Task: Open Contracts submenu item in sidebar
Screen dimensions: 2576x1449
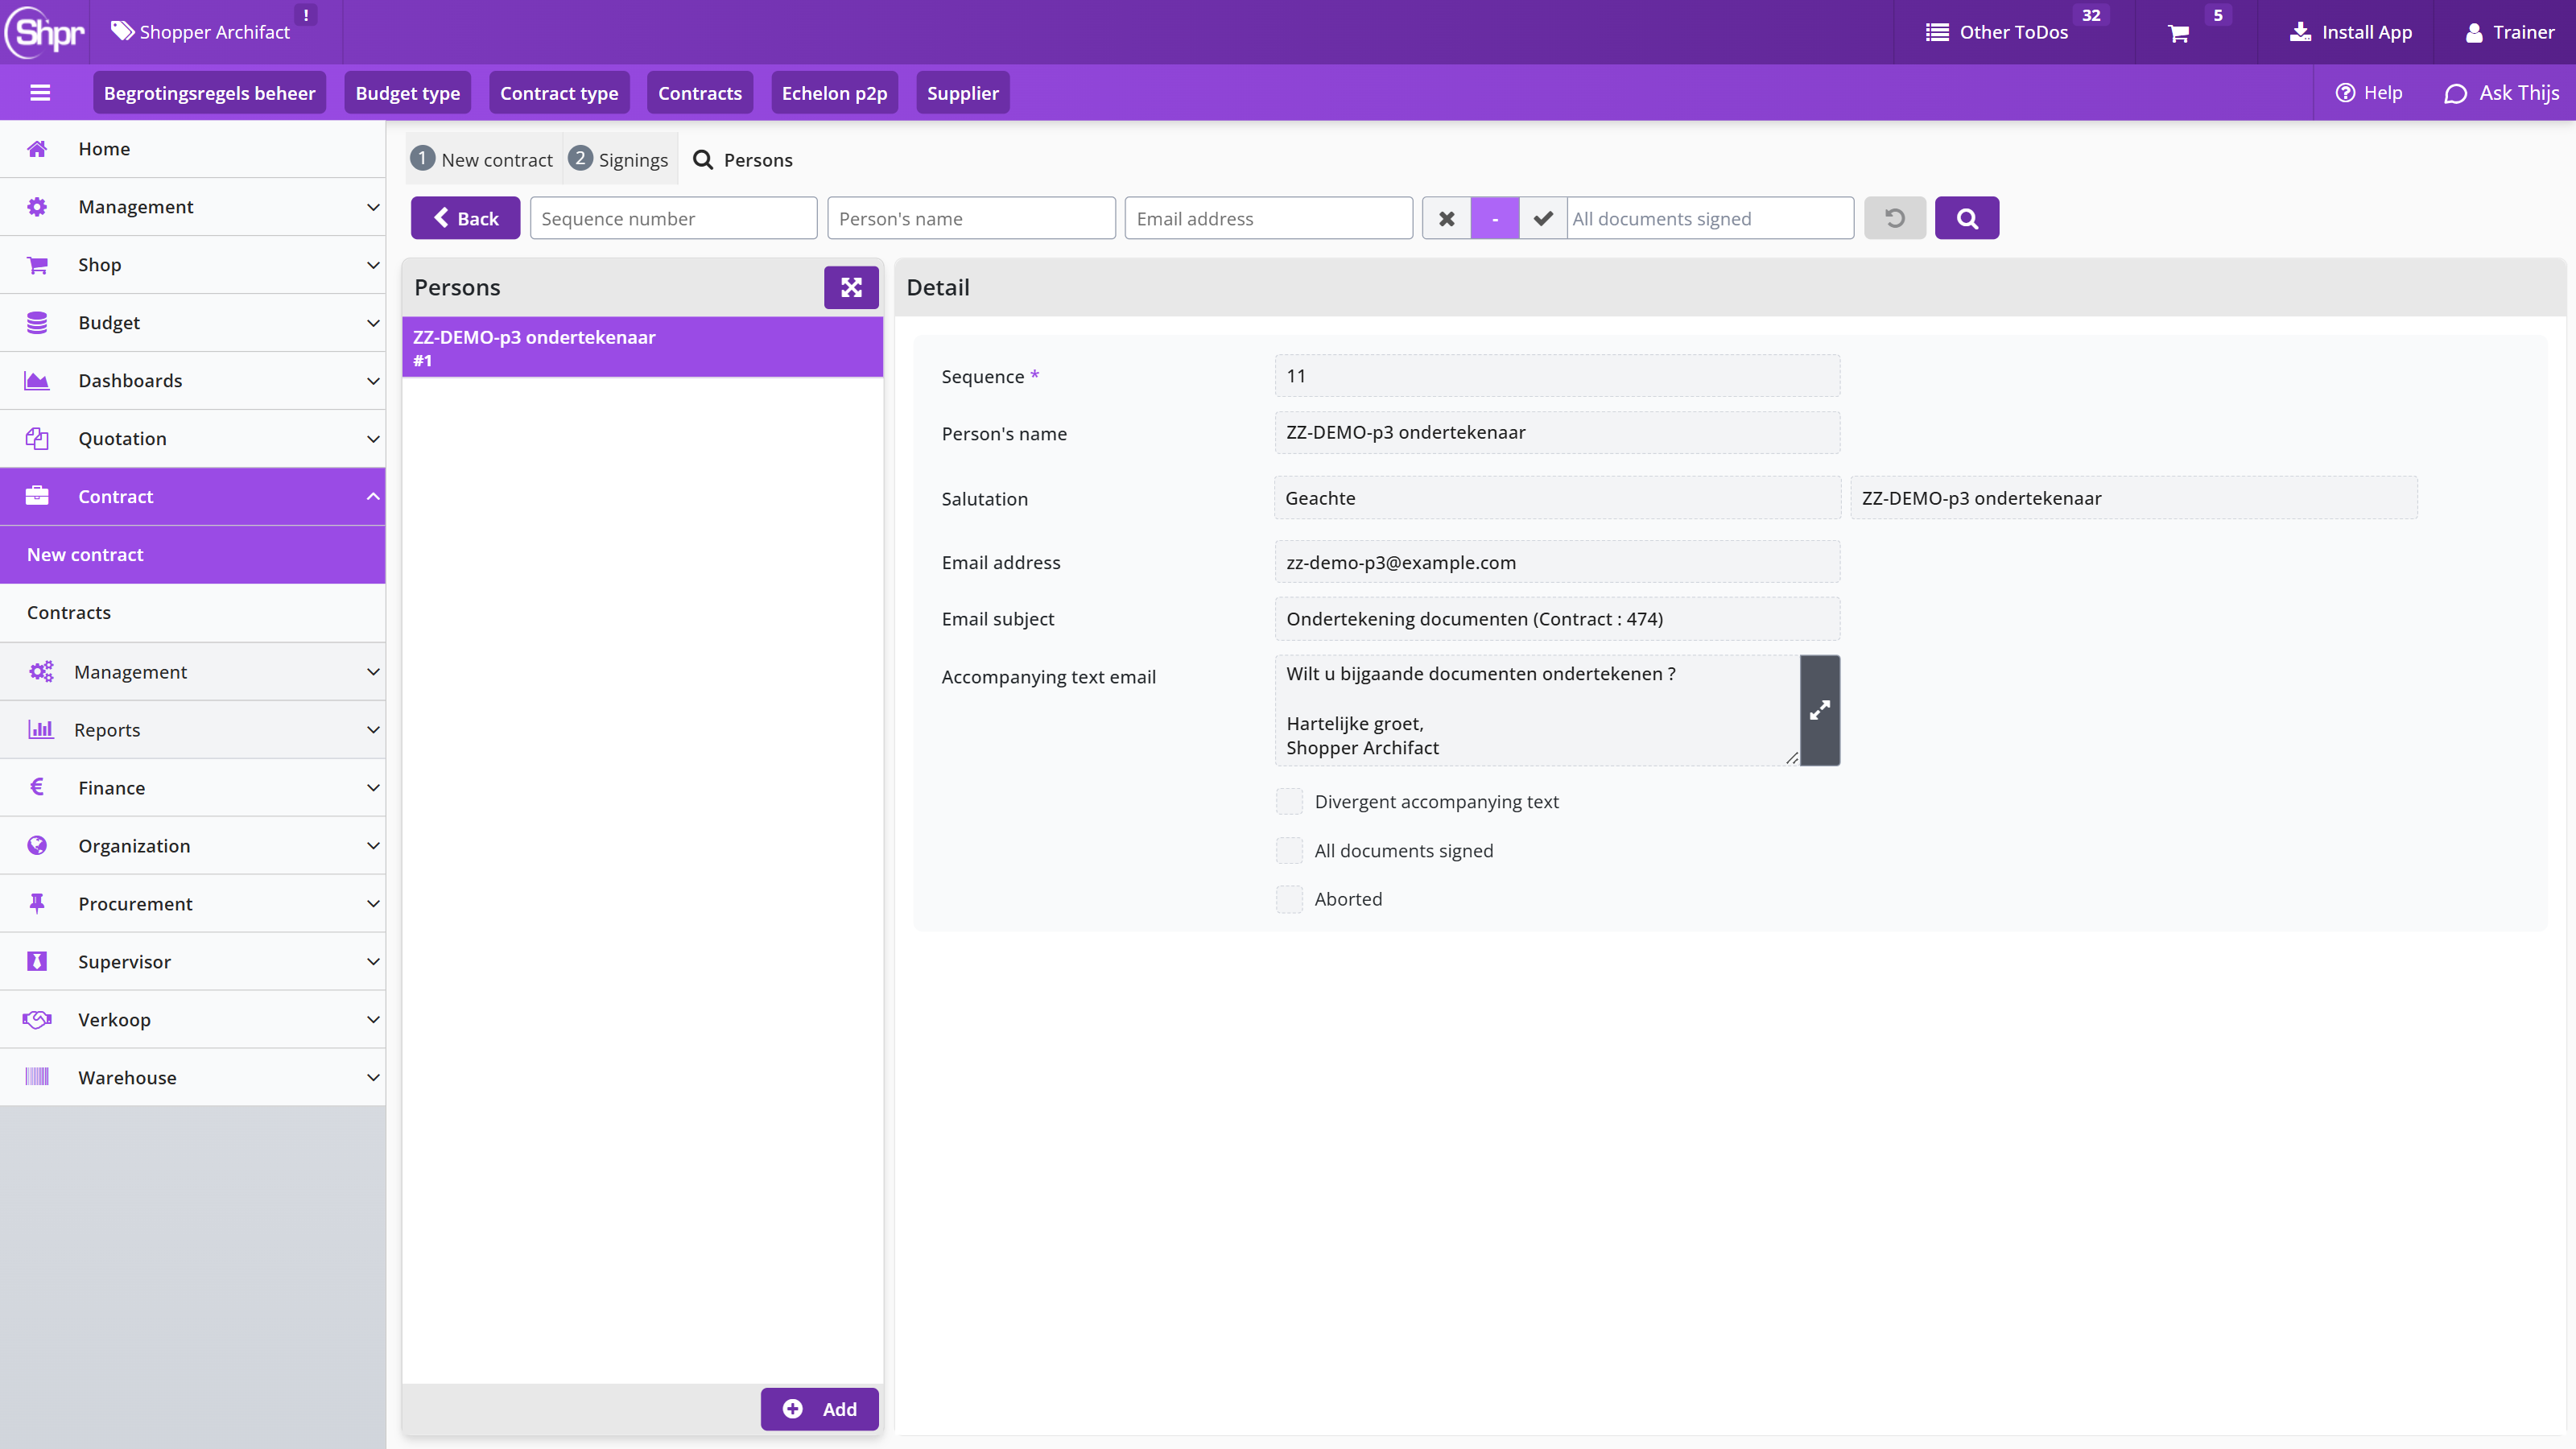Action: point(193,613)
